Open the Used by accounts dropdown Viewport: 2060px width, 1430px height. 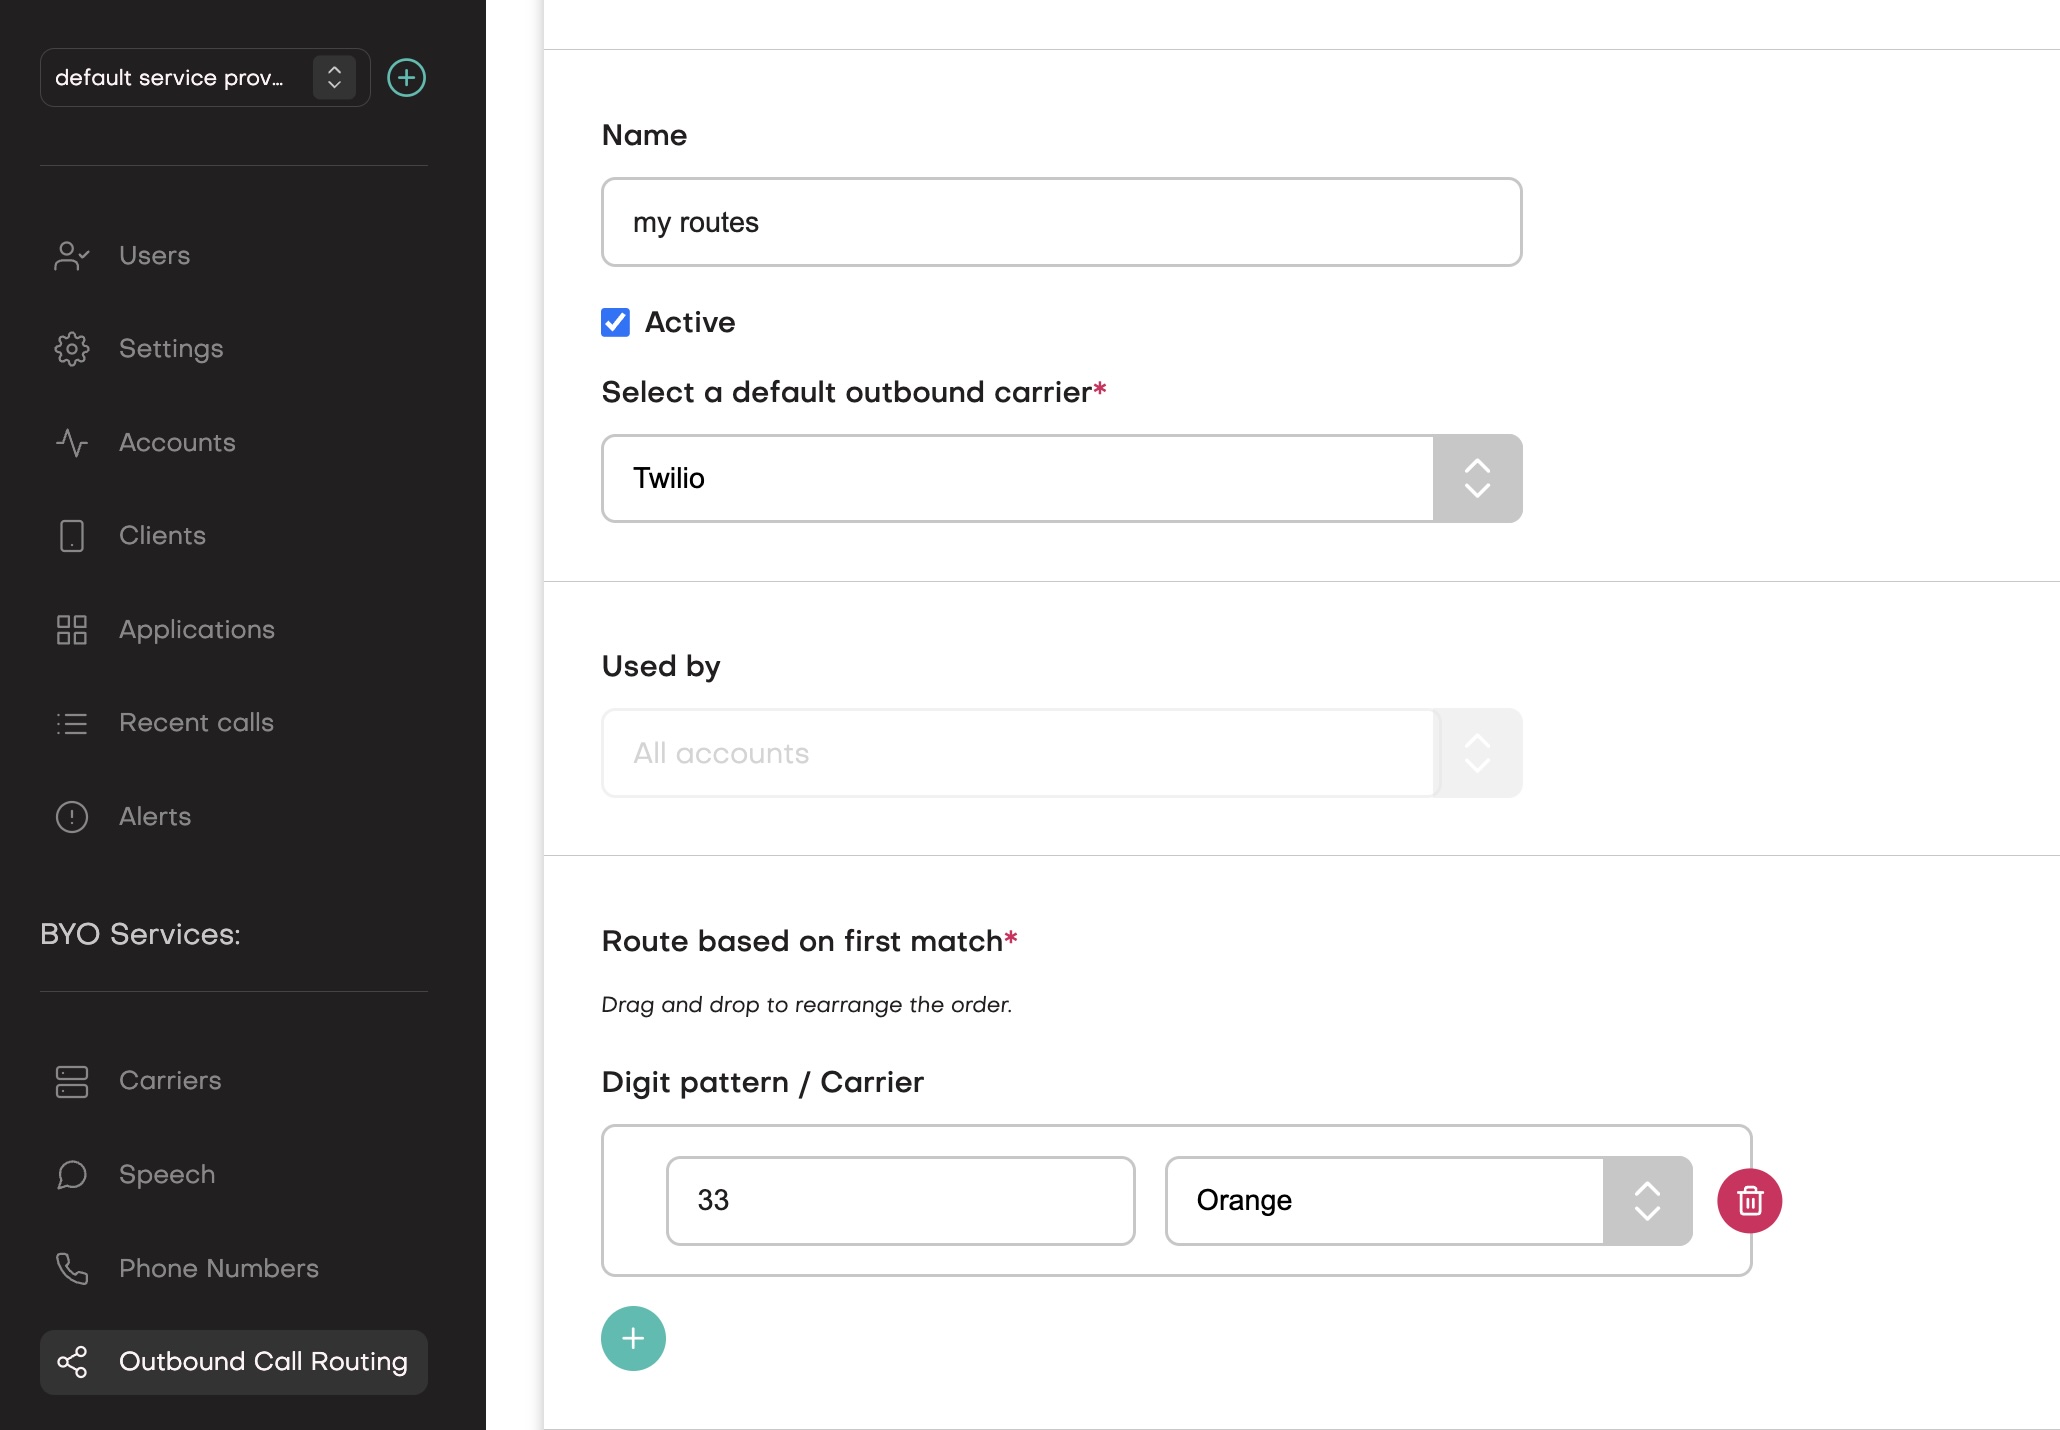(1479, 753)
